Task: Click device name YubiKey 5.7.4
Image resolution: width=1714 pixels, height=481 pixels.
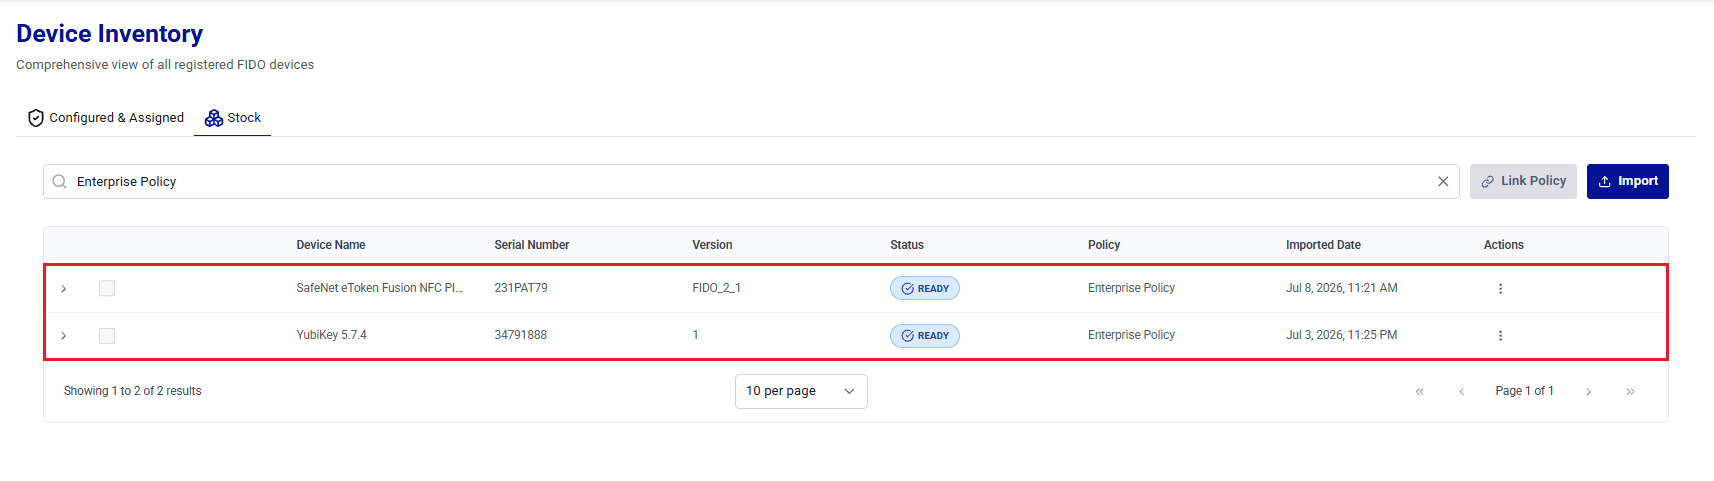Action: pyautogui.click(x=332, y=335)
